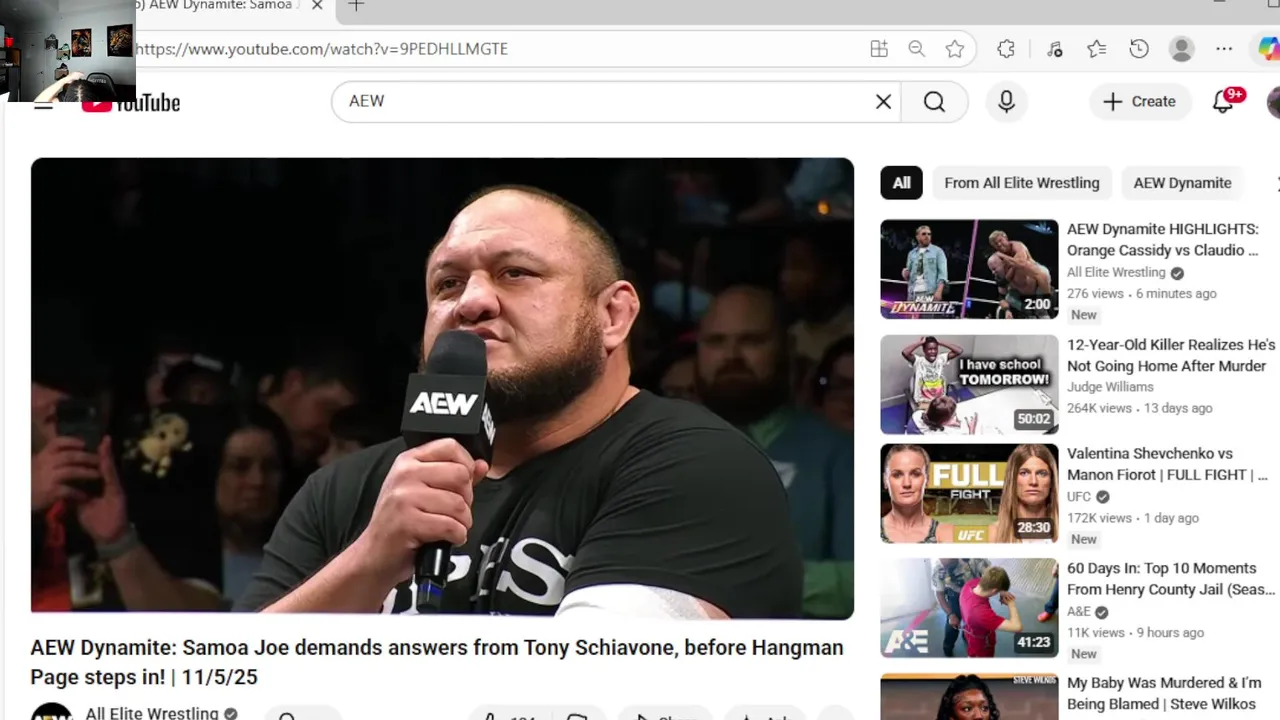Close the AEW Dynamite browser tab

(x=317, y=5)
